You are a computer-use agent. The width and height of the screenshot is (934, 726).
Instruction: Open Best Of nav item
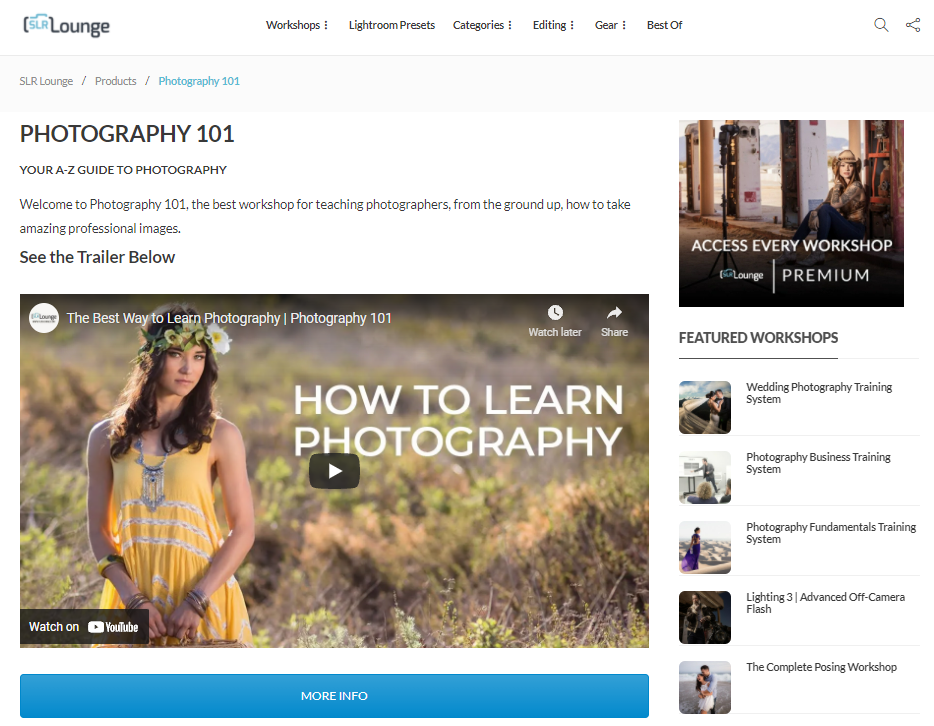pos(664,25)
